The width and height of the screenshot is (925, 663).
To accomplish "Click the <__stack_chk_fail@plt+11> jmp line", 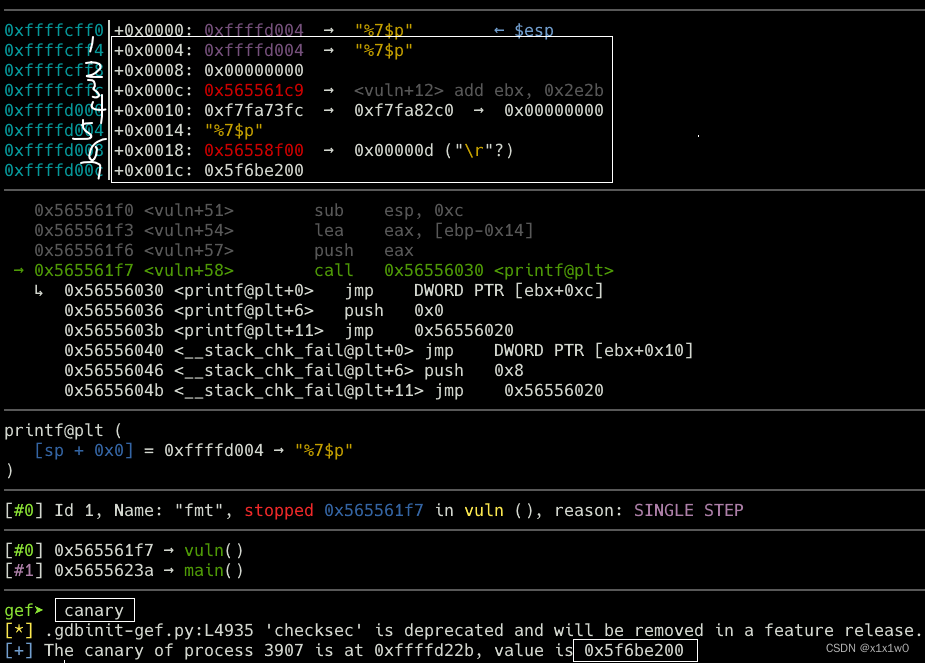I will 334,391.
